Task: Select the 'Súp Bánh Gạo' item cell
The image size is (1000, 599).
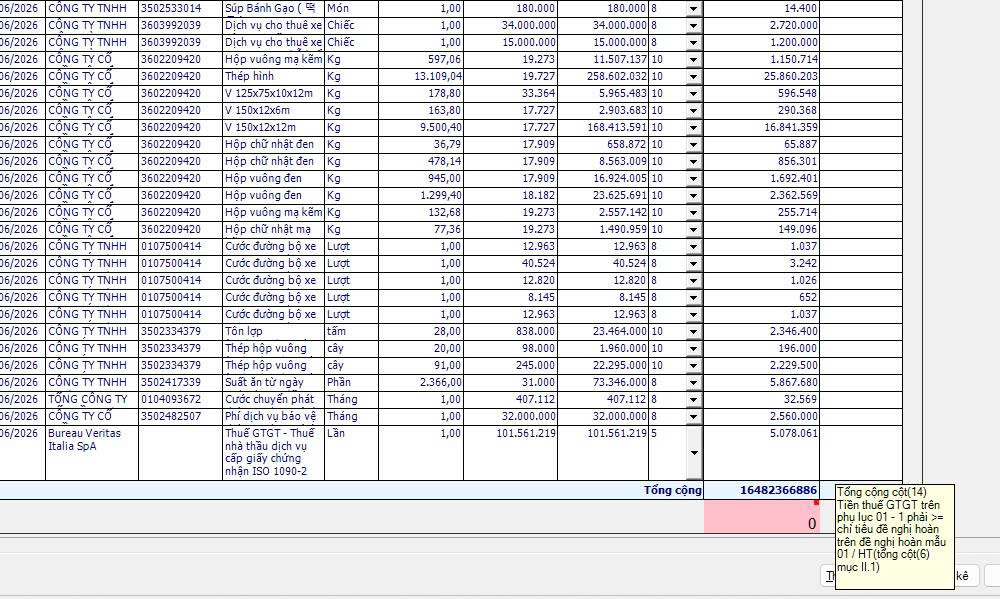Action: tap(273, 8)
